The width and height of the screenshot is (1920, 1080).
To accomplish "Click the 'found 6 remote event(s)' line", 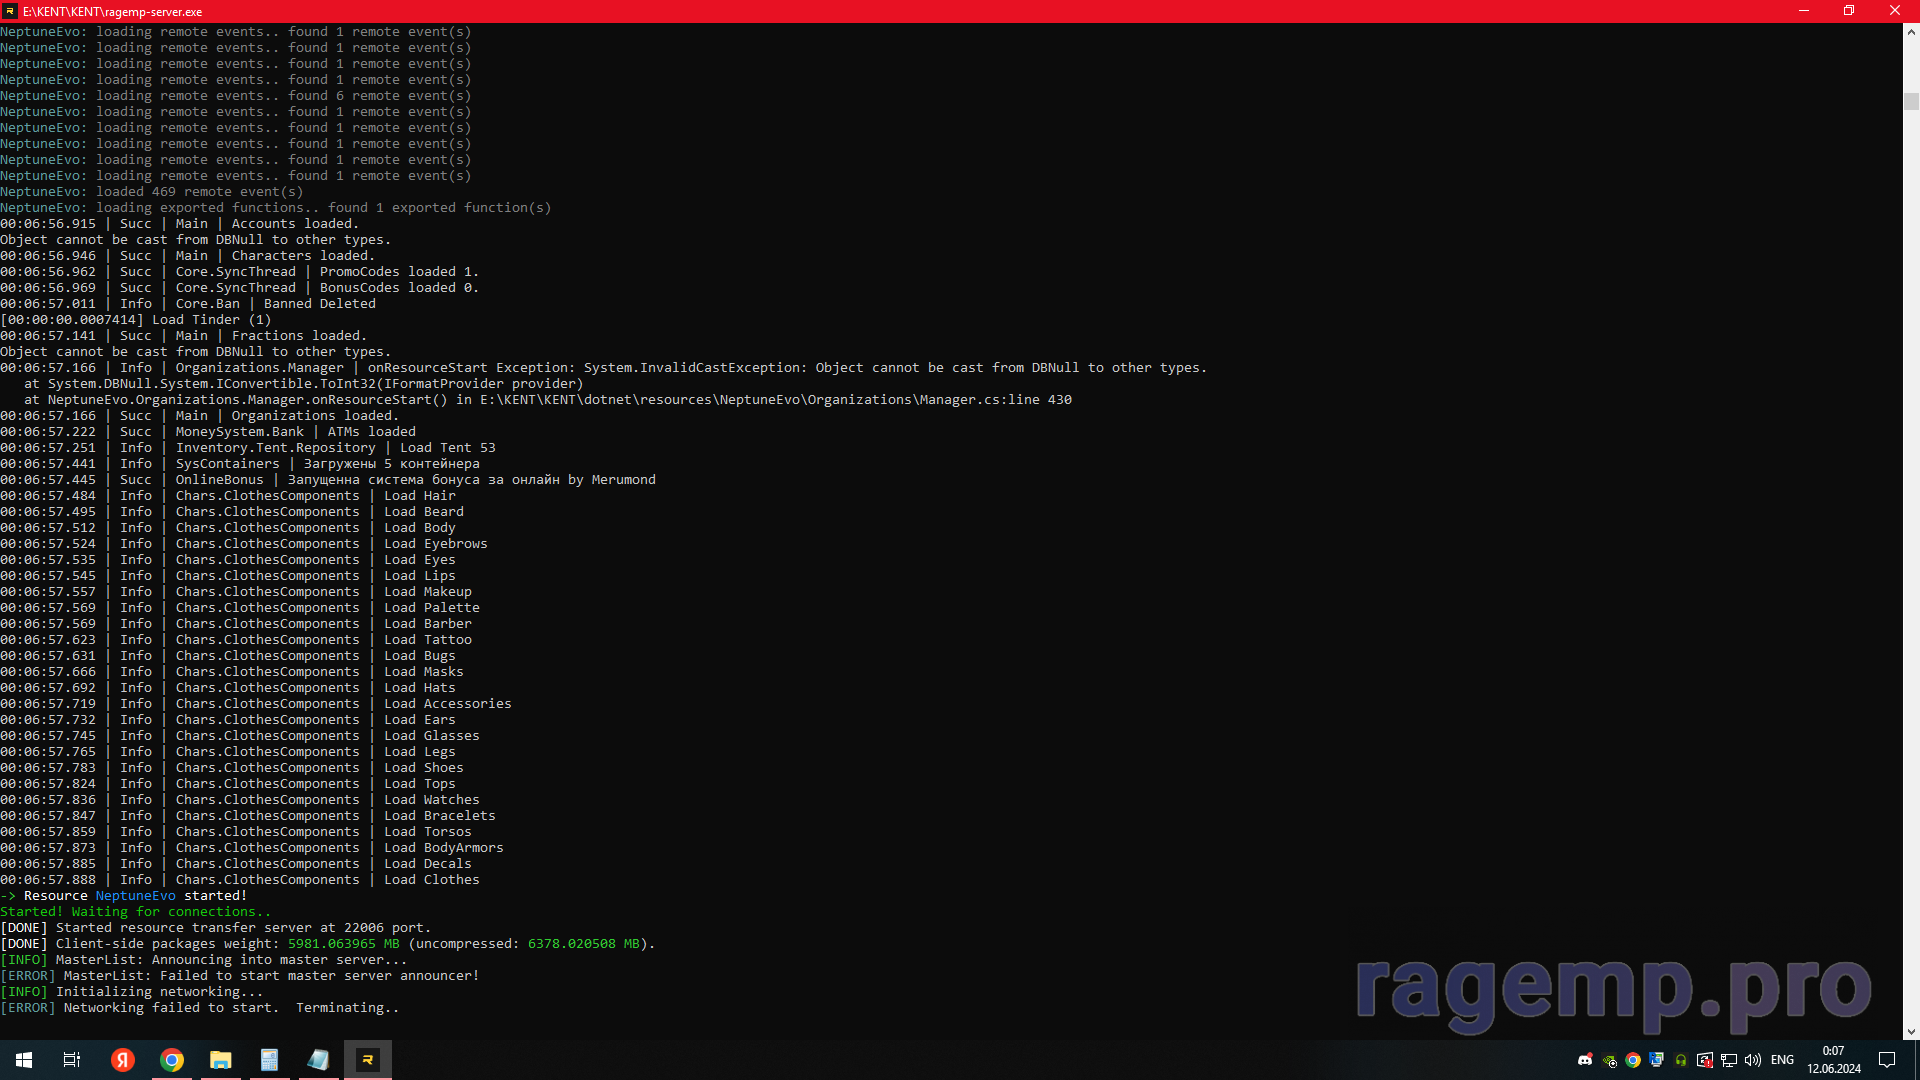I will click(236, 96).
